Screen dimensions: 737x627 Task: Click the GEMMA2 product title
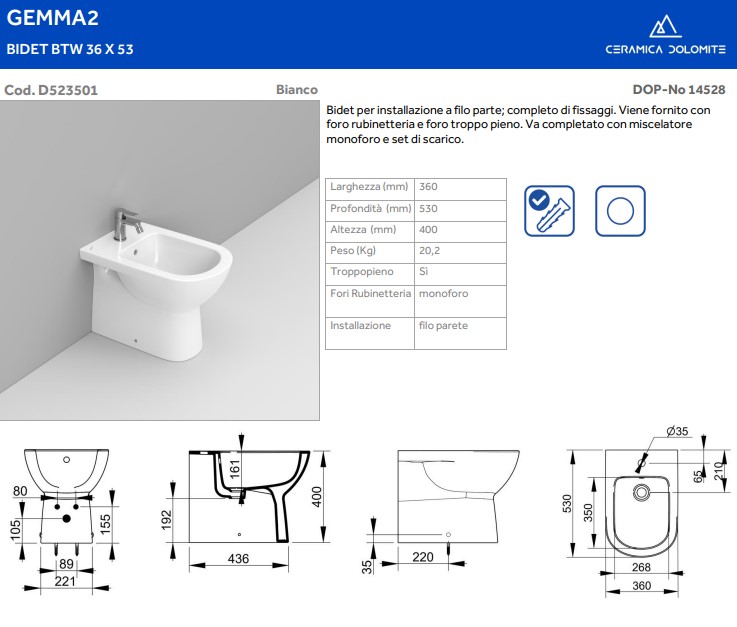tap(52, 18)
